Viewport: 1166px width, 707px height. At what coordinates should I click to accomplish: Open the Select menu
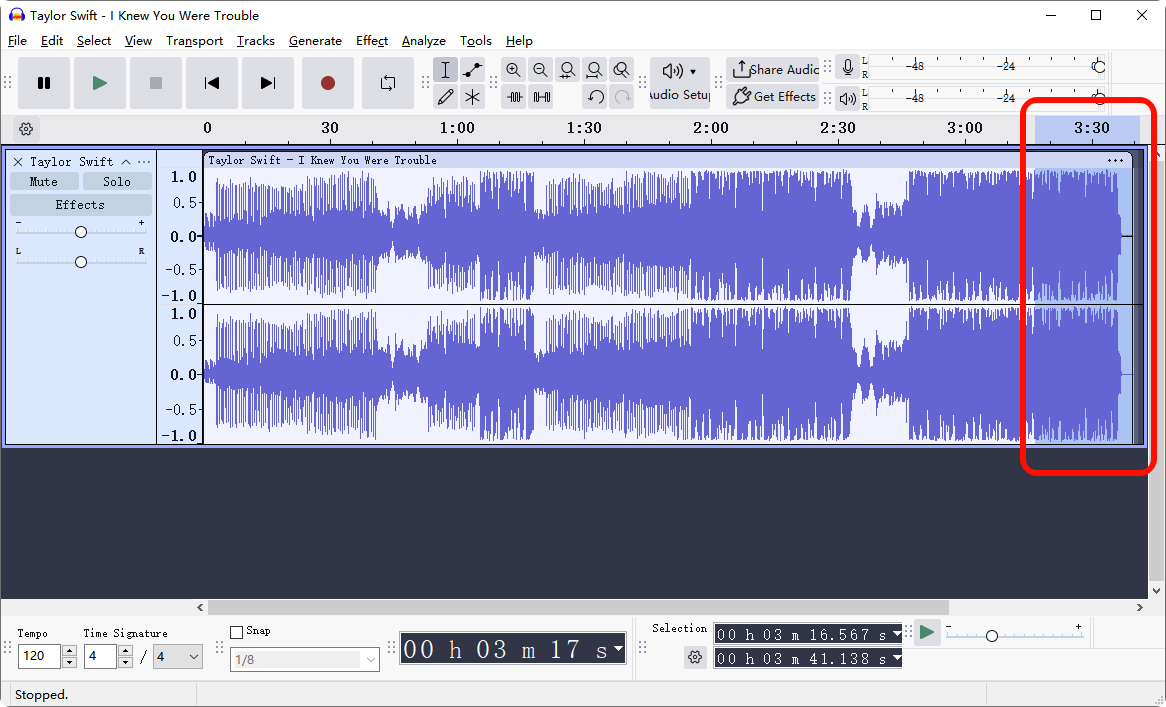(x=94, y=41)
